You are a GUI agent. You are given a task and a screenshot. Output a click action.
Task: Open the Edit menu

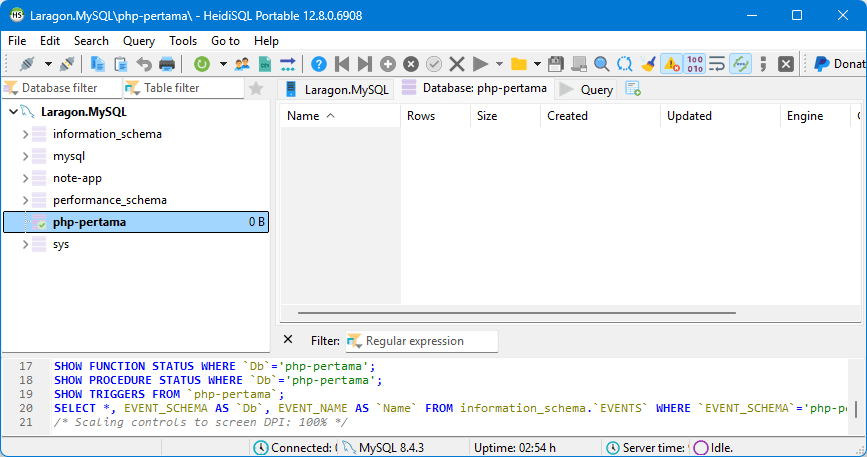(50, 41)
